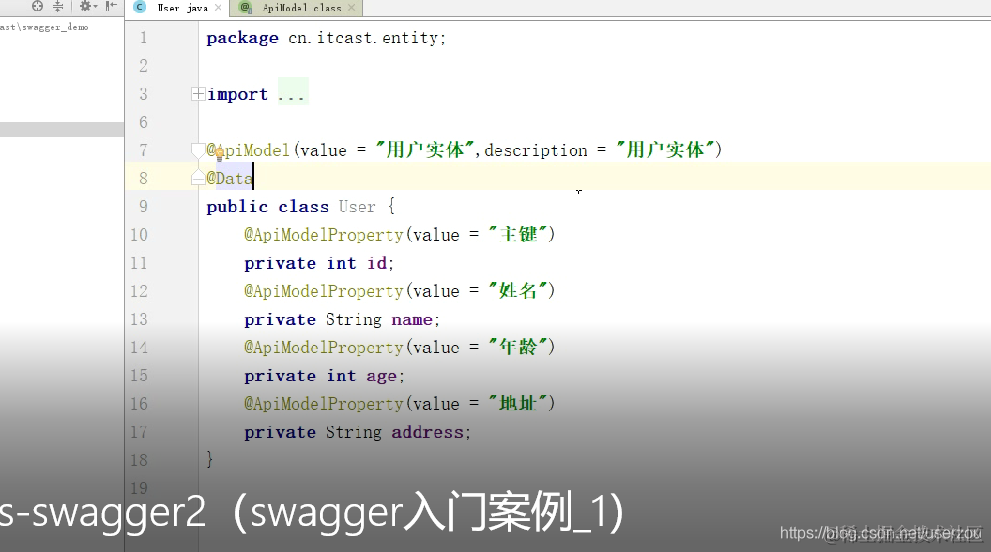The image size is (991, 552).
Task: Expand the folded import block
Action: tap(198, 94)
